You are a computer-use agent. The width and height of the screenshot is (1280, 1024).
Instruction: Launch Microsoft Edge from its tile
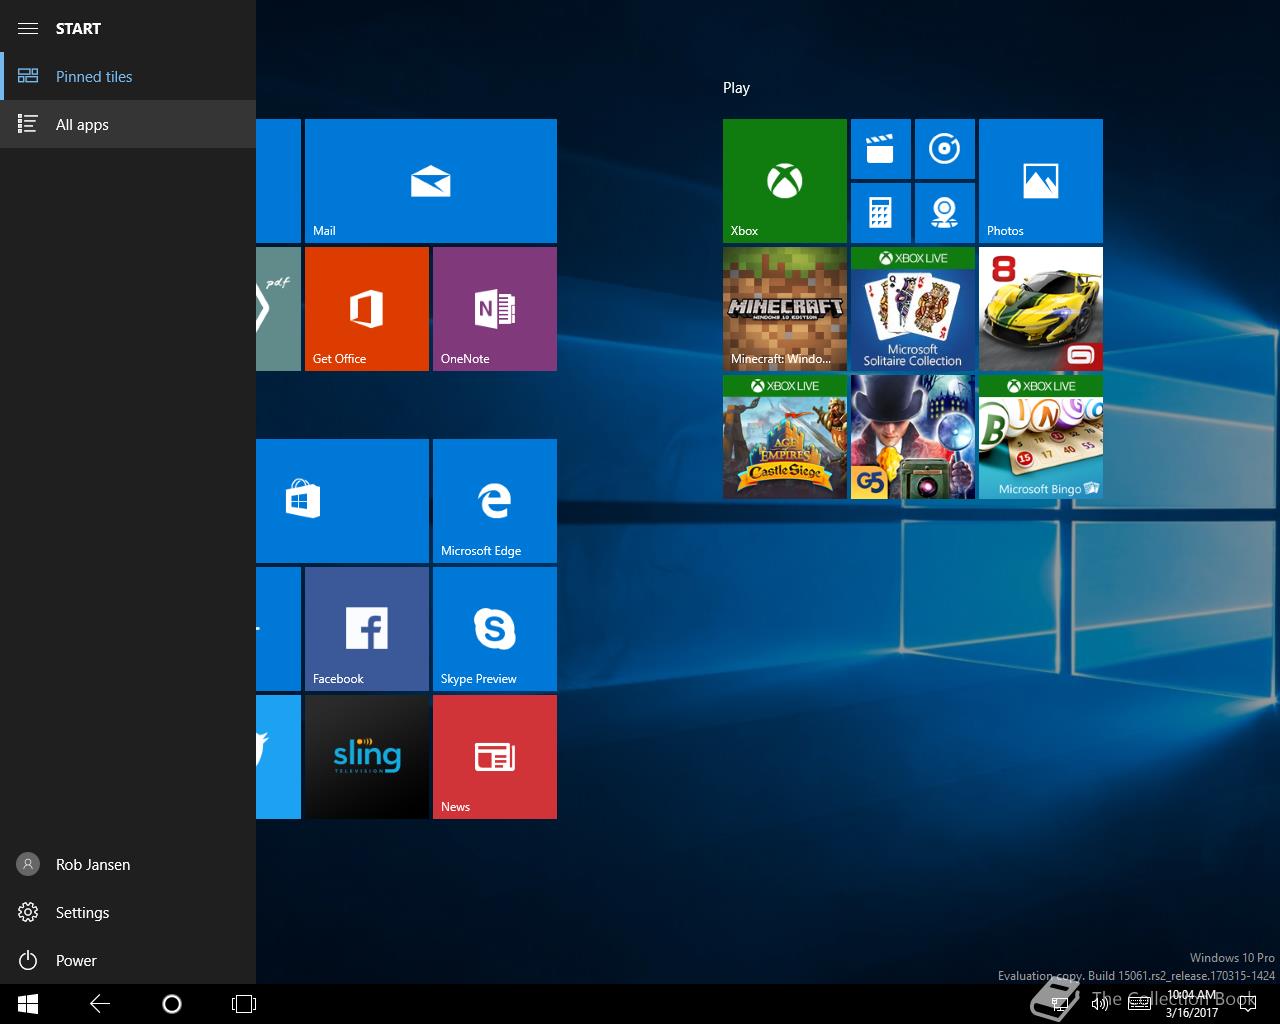point(494,501)
